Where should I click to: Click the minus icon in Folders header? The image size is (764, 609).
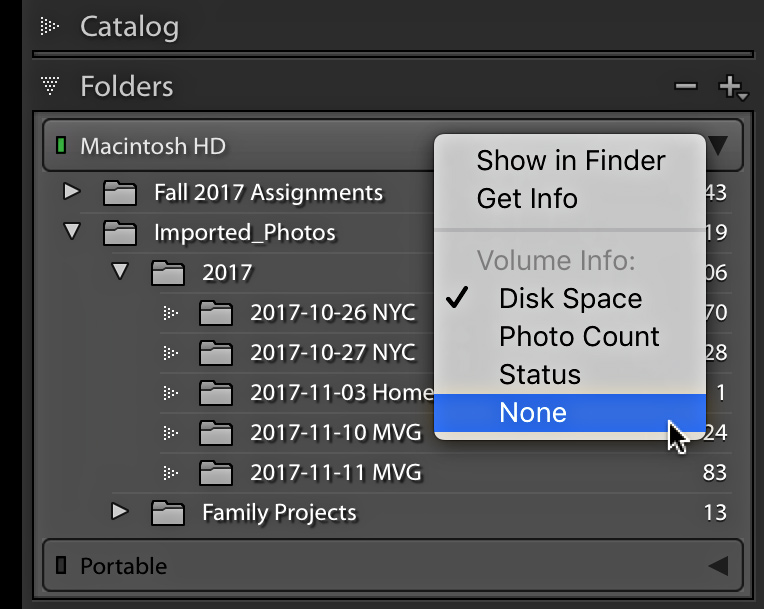(686, 87)
